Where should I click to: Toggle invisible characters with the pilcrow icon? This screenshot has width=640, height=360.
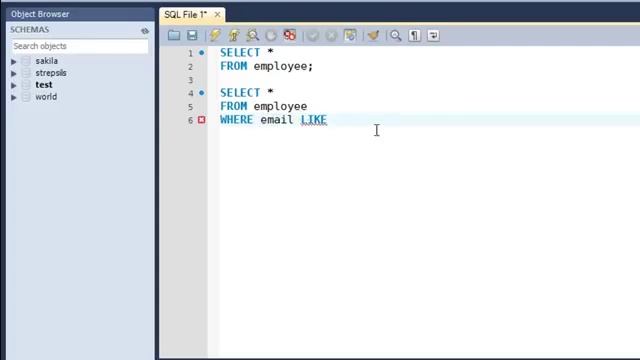click(414, 36)
